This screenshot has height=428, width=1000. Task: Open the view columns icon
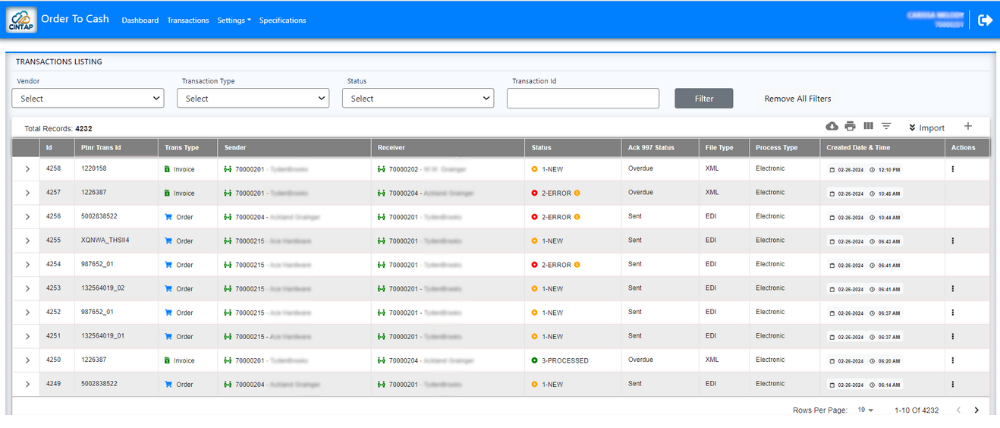click(868, 126)
